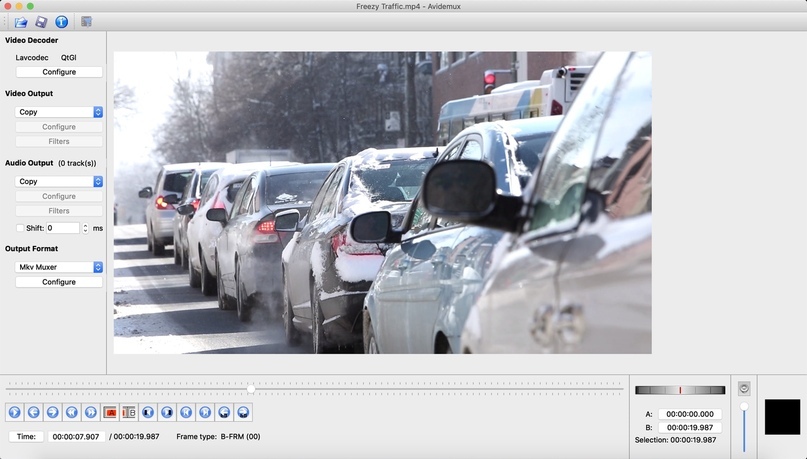Jump to previous keyframe with double-left arrow

coord(72,412)
